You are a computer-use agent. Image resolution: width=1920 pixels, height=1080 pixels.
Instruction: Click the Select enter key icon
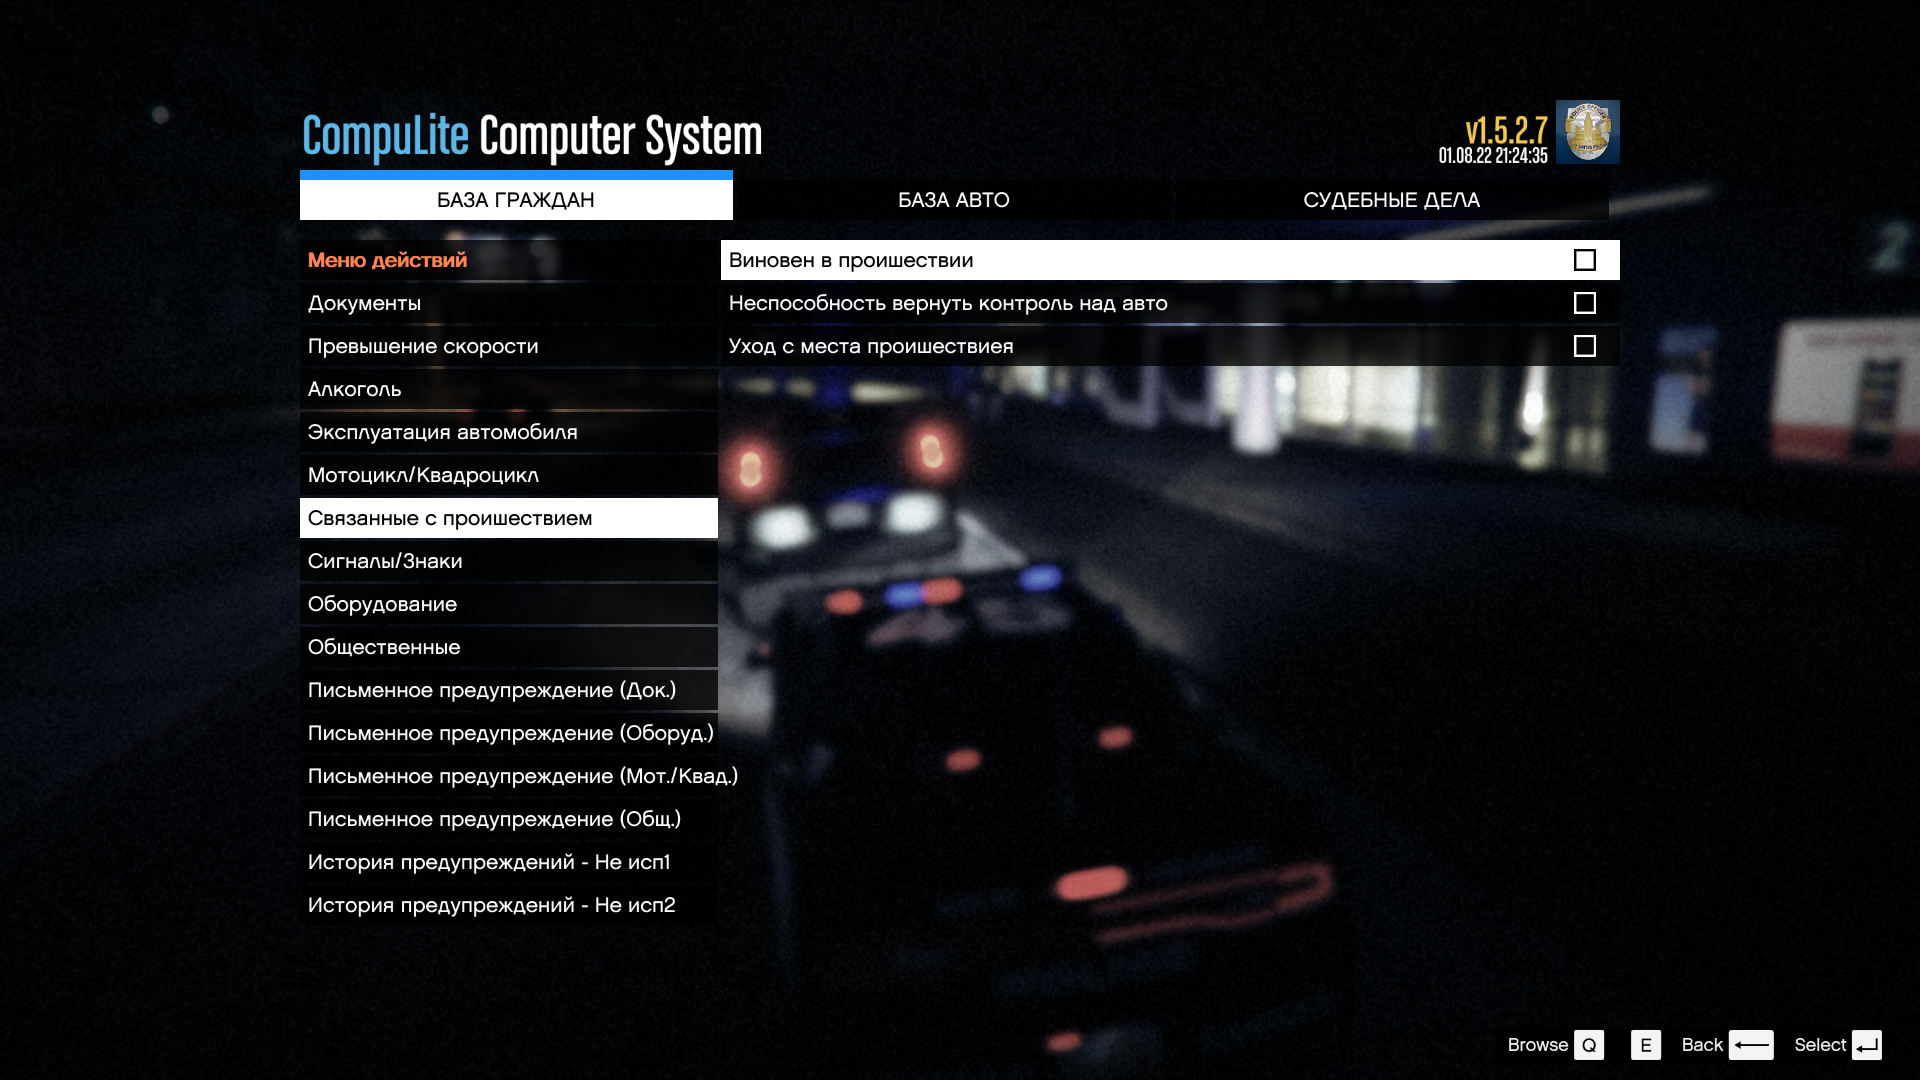(1866, 1045)
